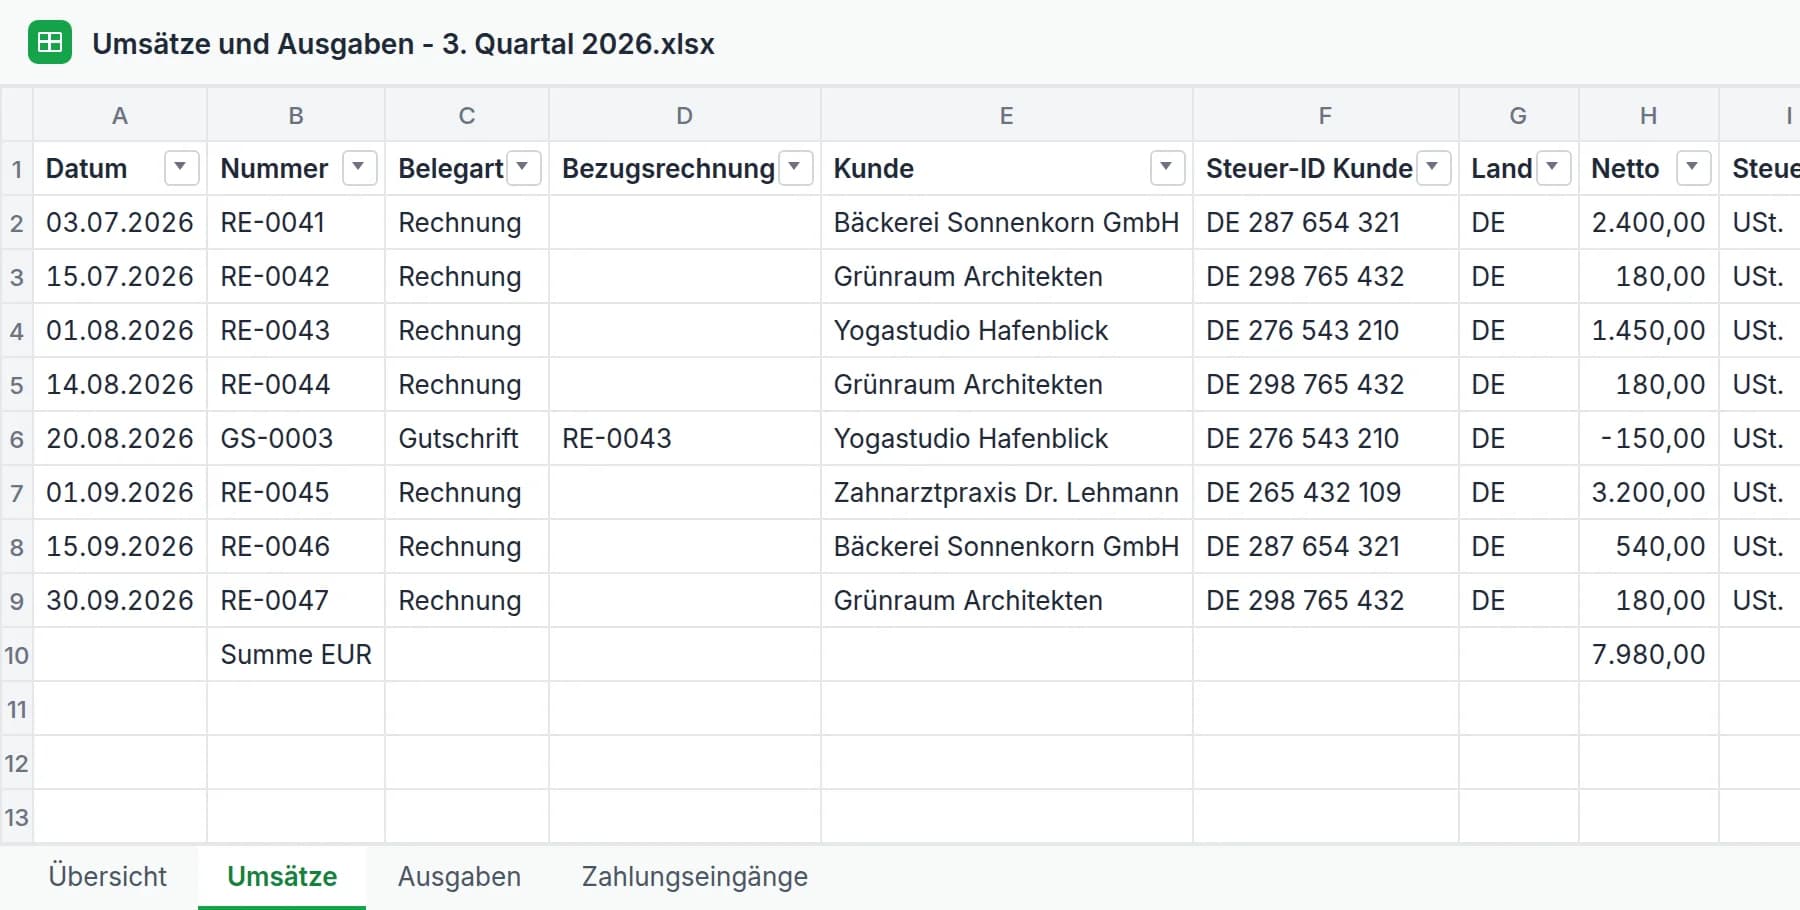
Task: Select the Umsätze sheet tab
Action: 282,877
